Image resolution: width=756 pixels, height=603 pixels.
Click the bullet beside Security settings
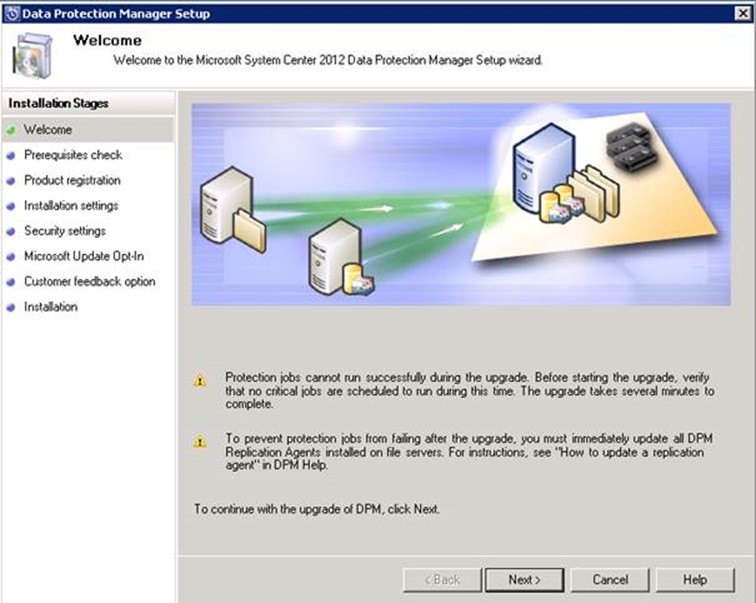(x=11, y=232)
